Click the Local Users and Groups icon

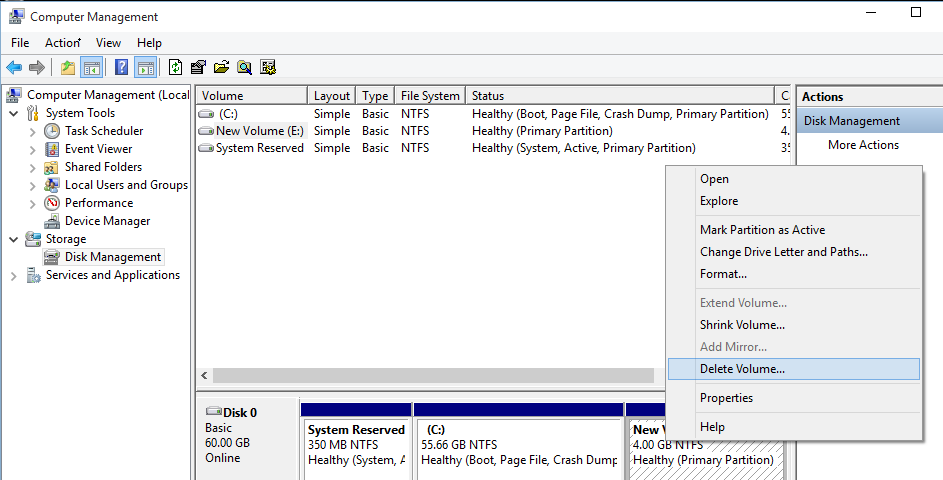click(52, 185)
